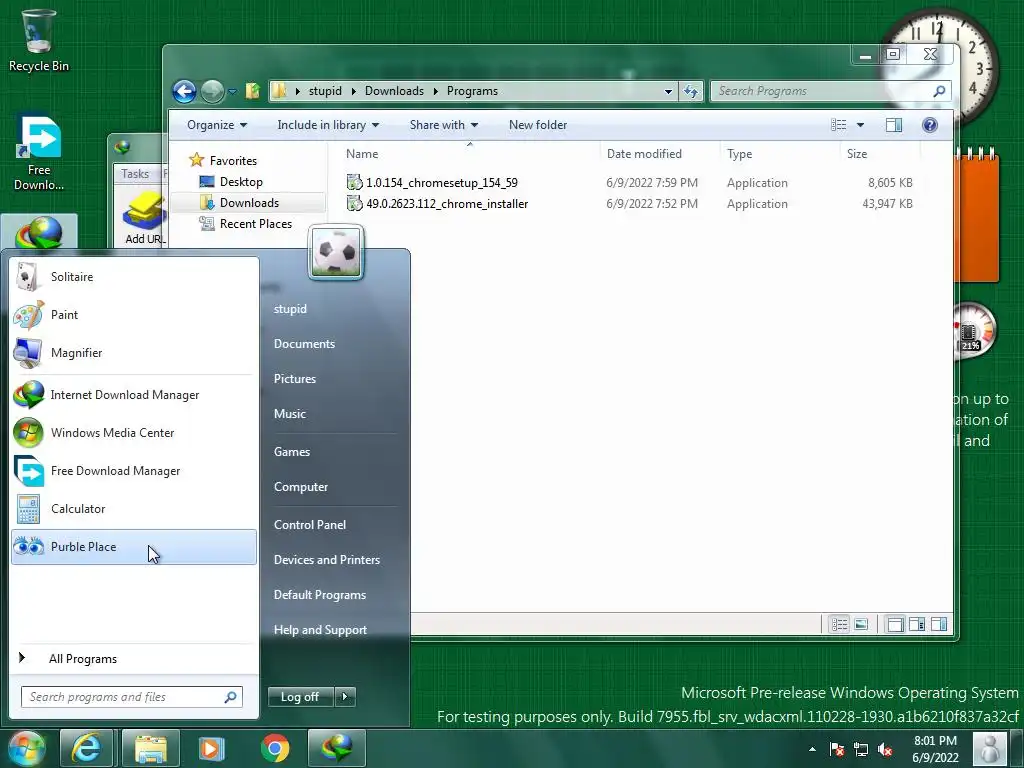Toggle the preview pane button in toolbar
1024x768 pixels.
[x=893, y=125]
